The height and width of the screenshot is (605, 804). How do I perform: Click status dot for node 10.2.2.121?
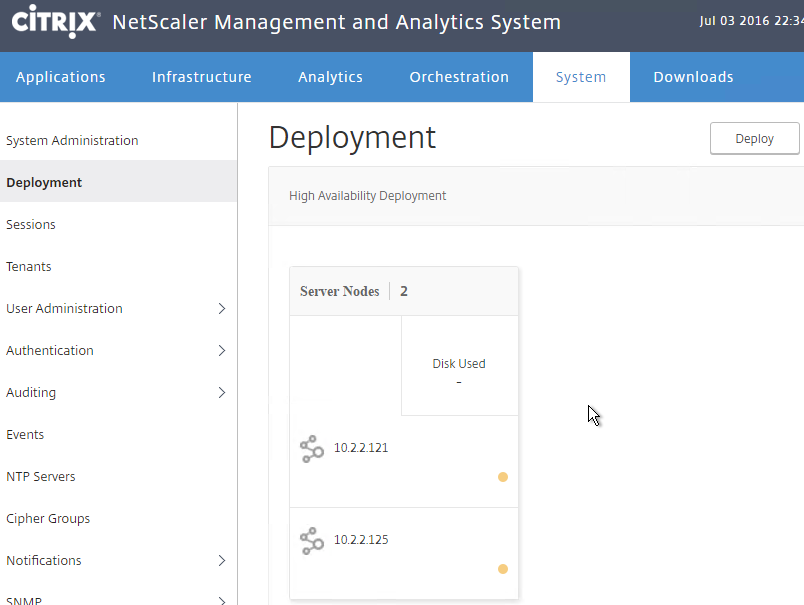click(x=502, y=477)
